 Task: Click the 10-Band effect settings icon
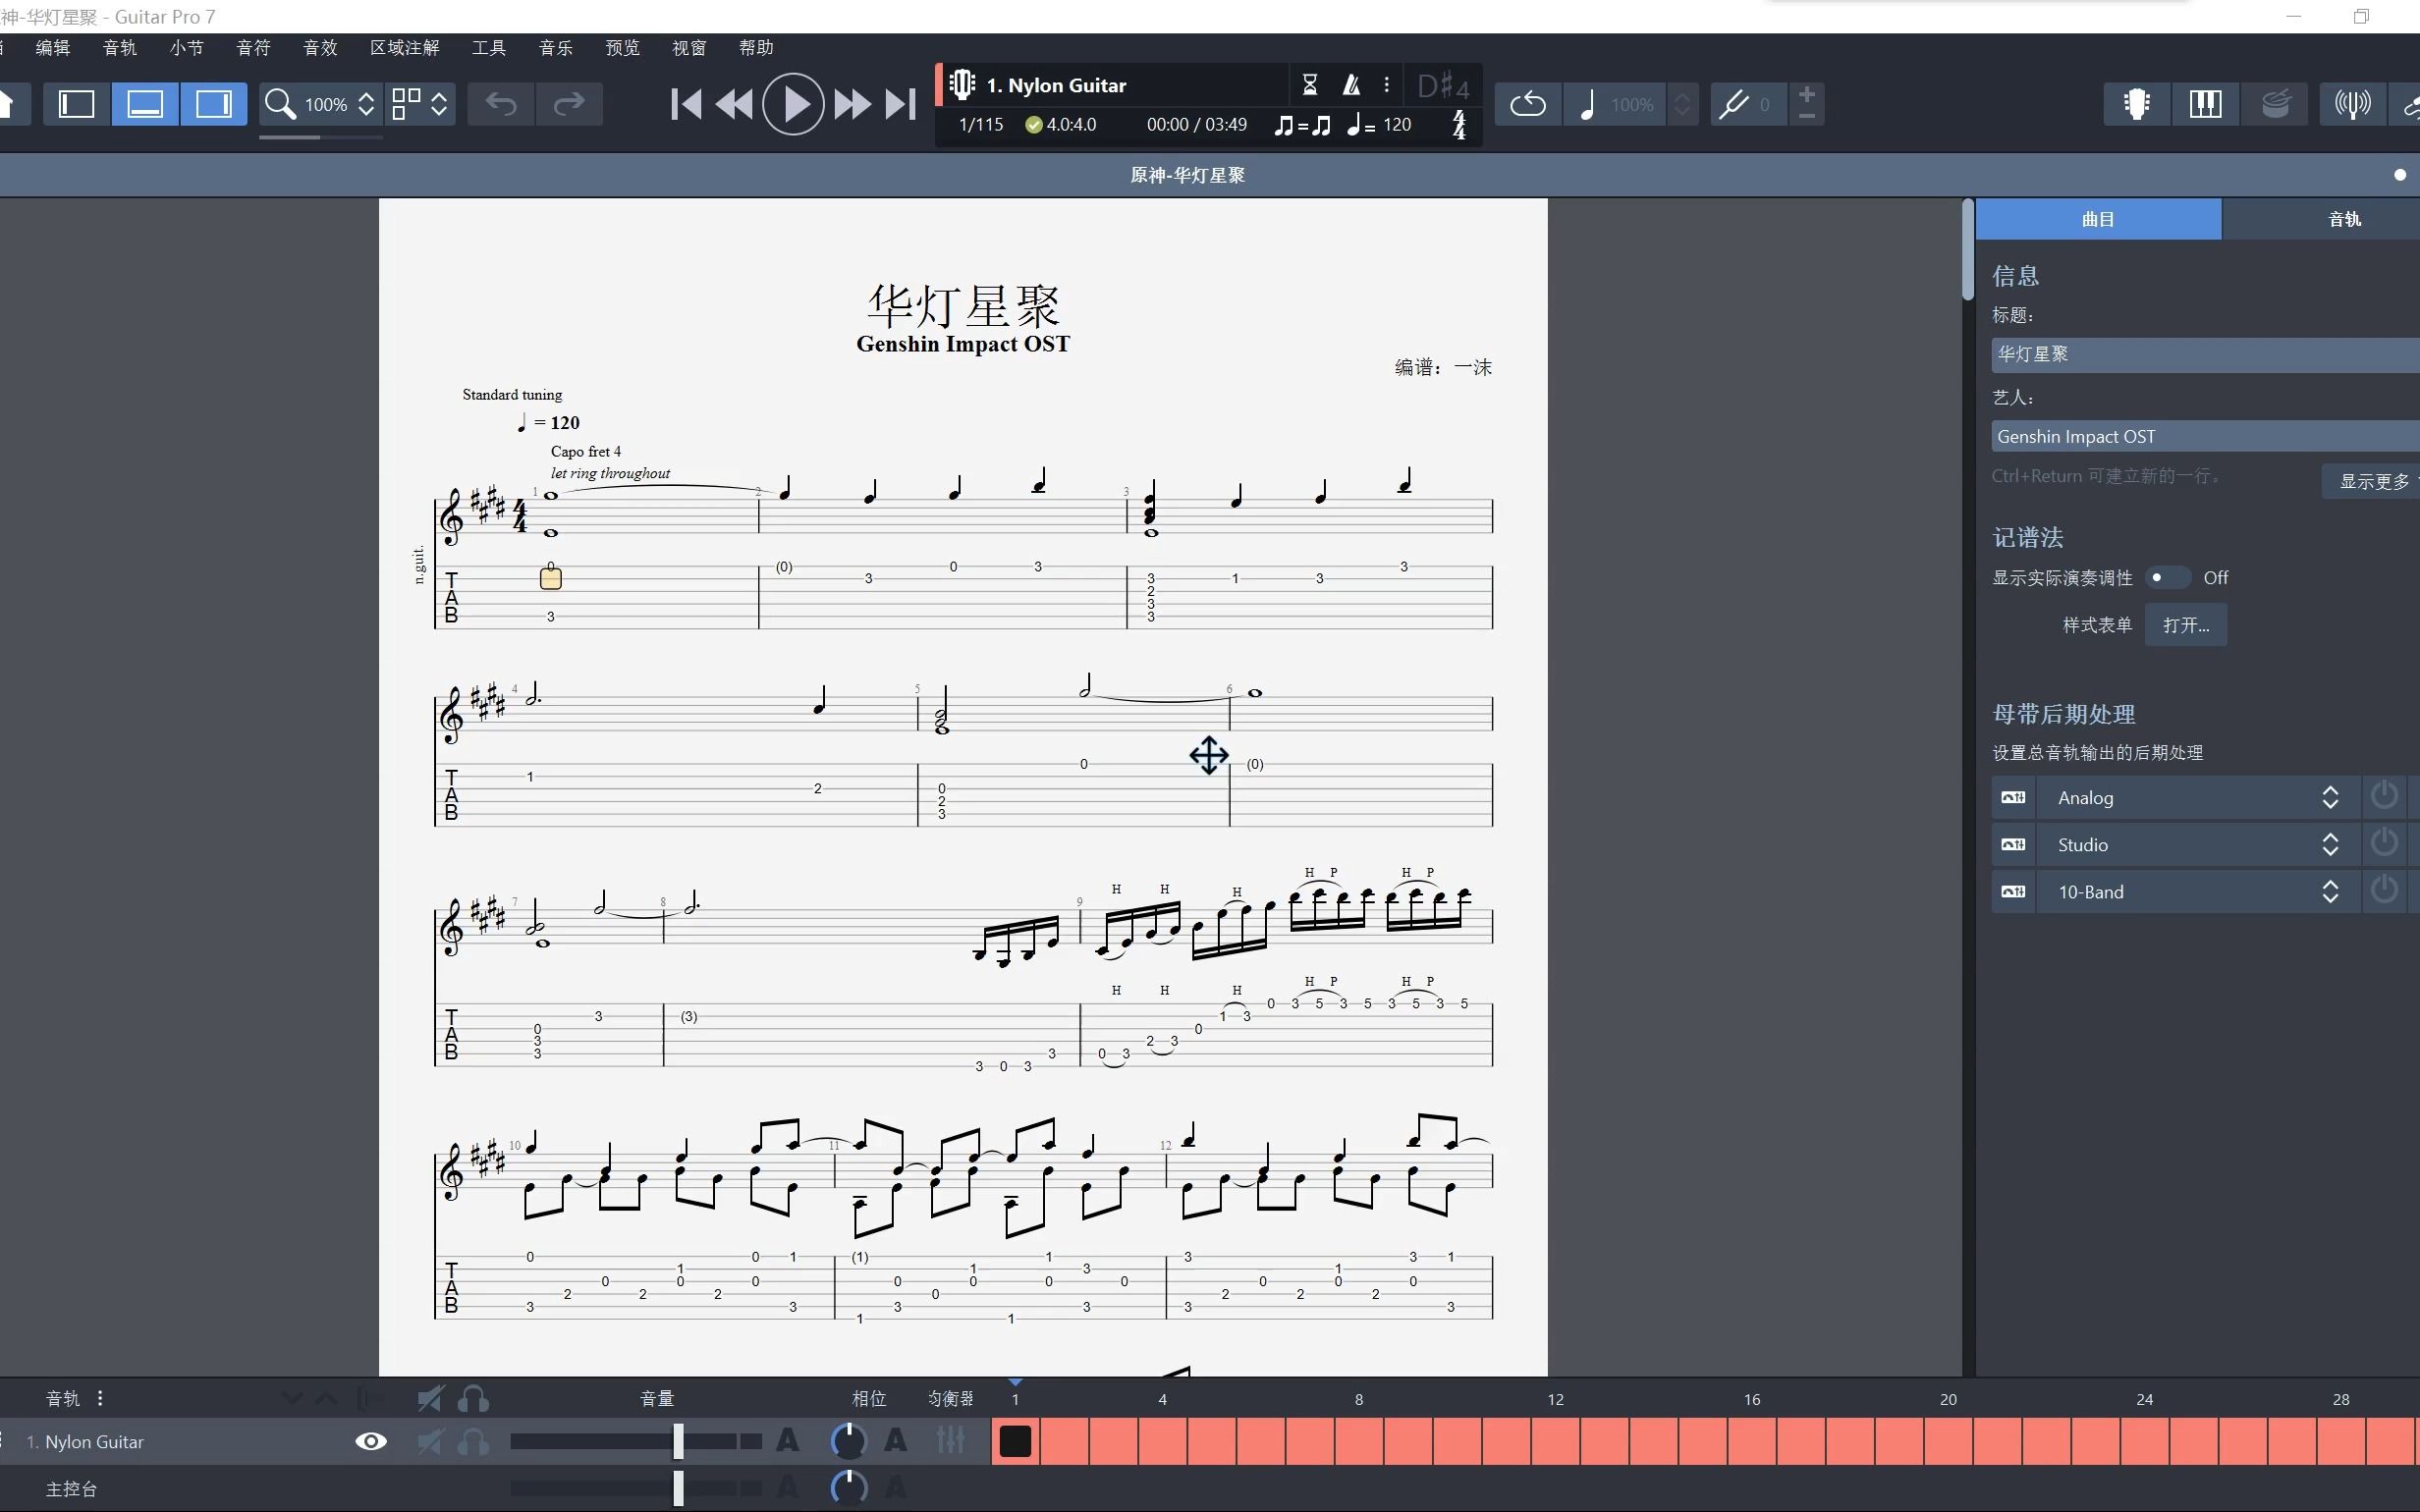click(2013, 891)
